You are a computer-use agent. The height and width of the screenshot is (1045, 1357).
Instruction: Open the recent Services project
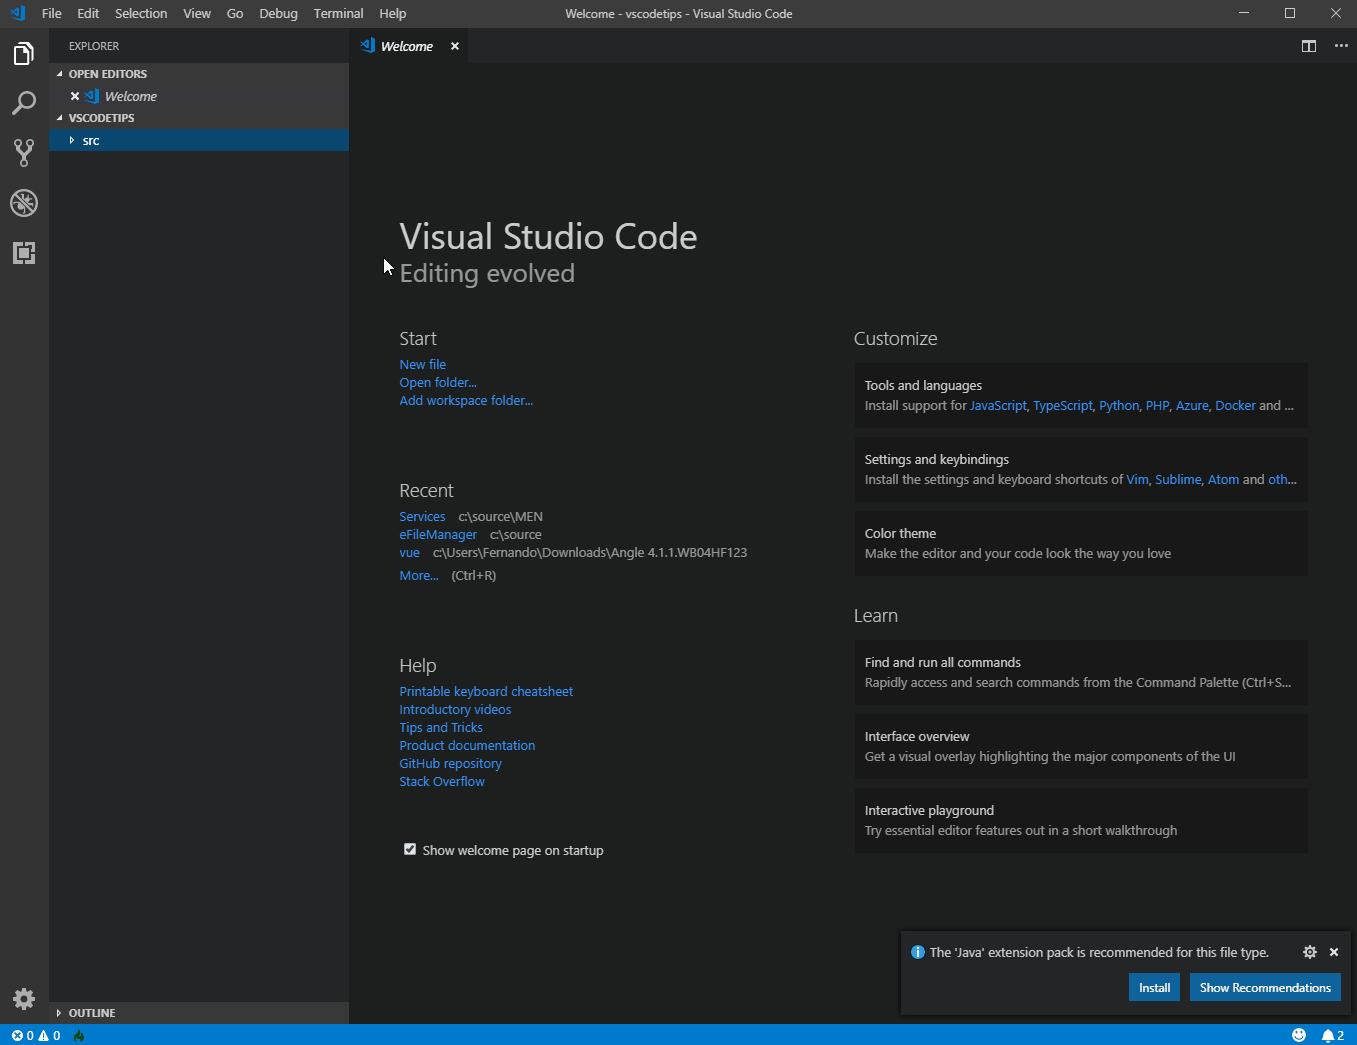pyautogui.click(x=422, y=517)
